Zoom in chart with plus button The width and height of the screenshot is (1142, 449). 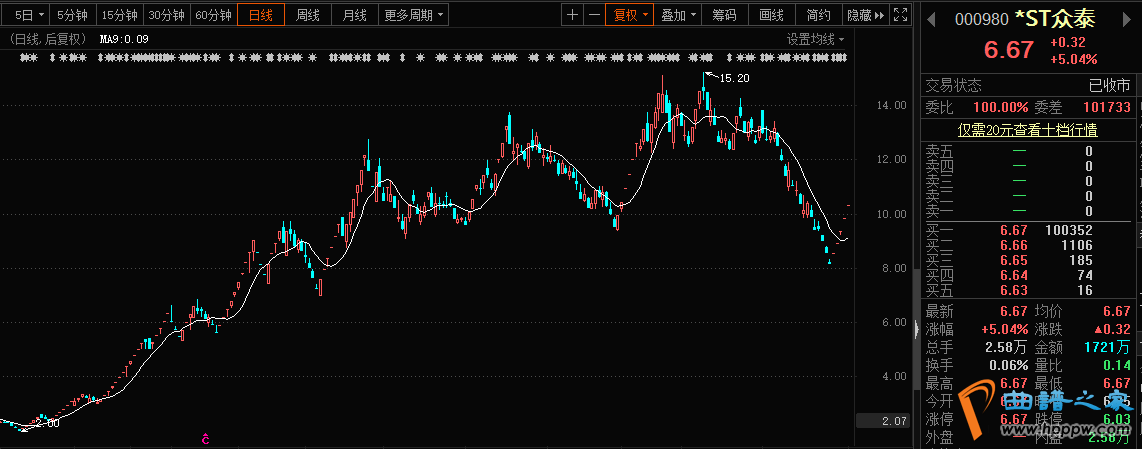(x=572, y=15)
